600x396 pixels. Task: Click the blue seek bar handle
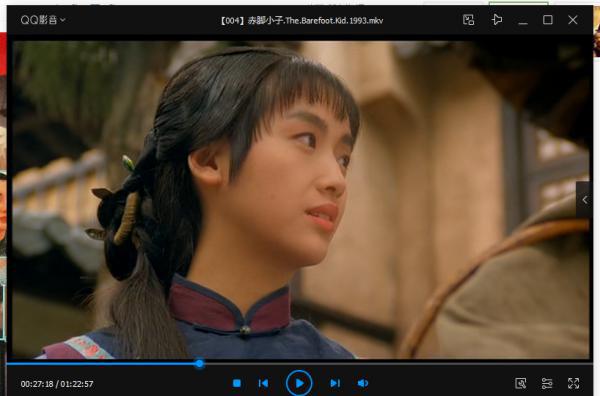199,363
